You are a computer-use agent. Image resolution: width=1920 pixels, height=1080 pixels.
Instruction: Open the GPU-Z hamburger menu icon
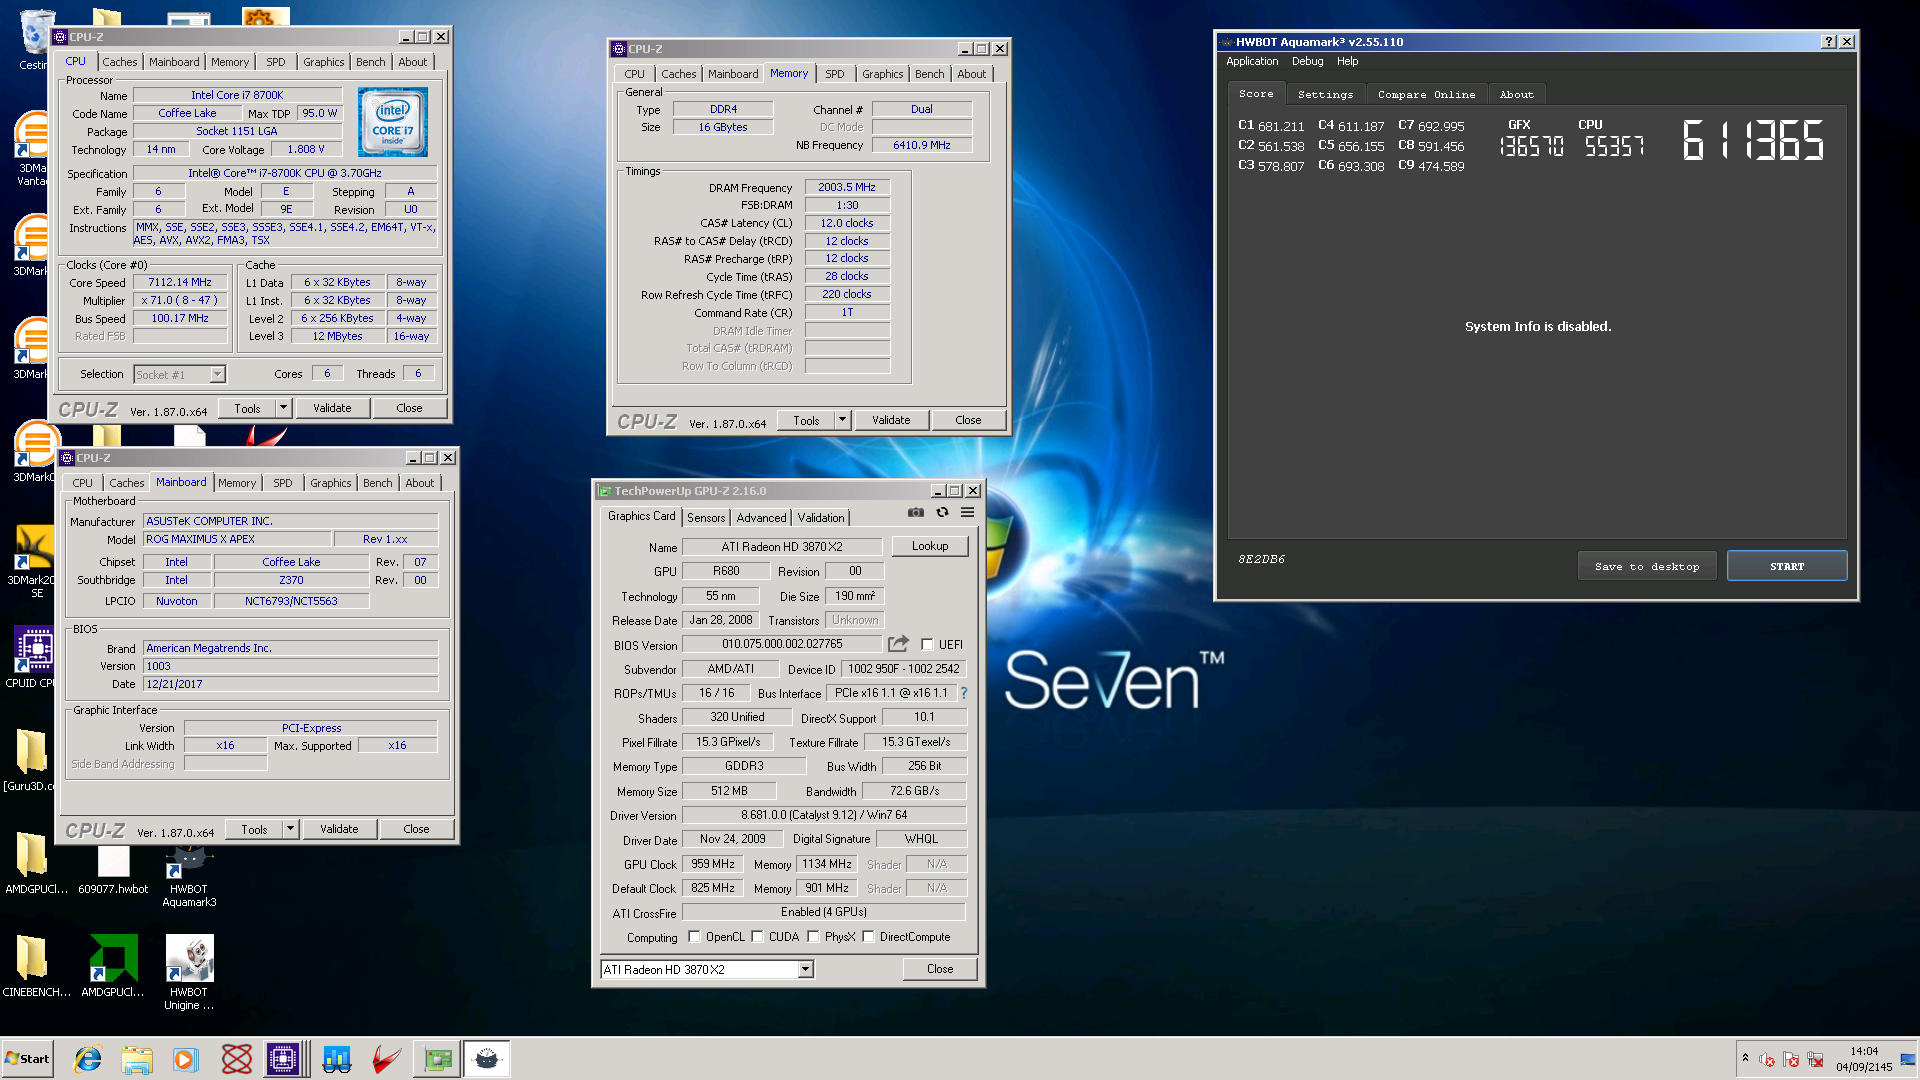967,513
